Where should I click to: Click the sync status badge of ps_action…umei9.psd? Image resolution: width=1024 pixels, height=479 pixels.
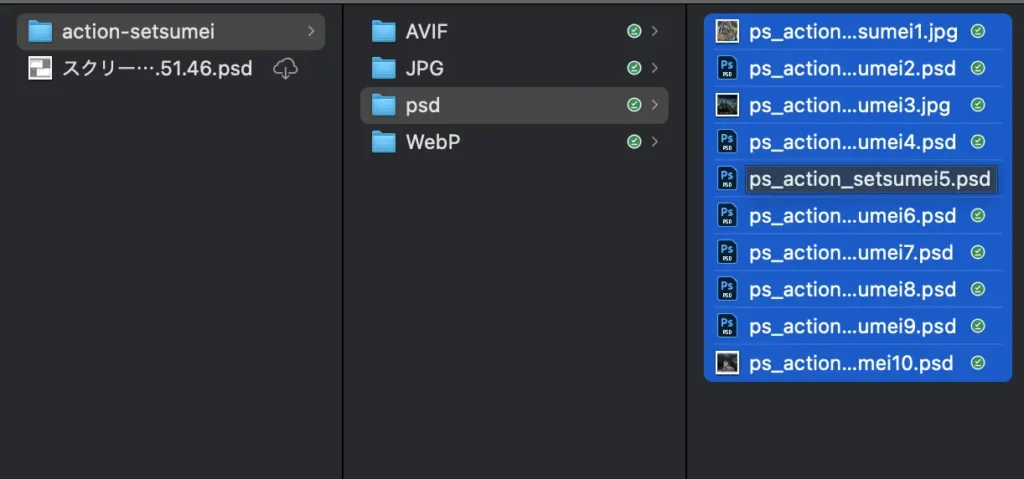coord(978,326)
